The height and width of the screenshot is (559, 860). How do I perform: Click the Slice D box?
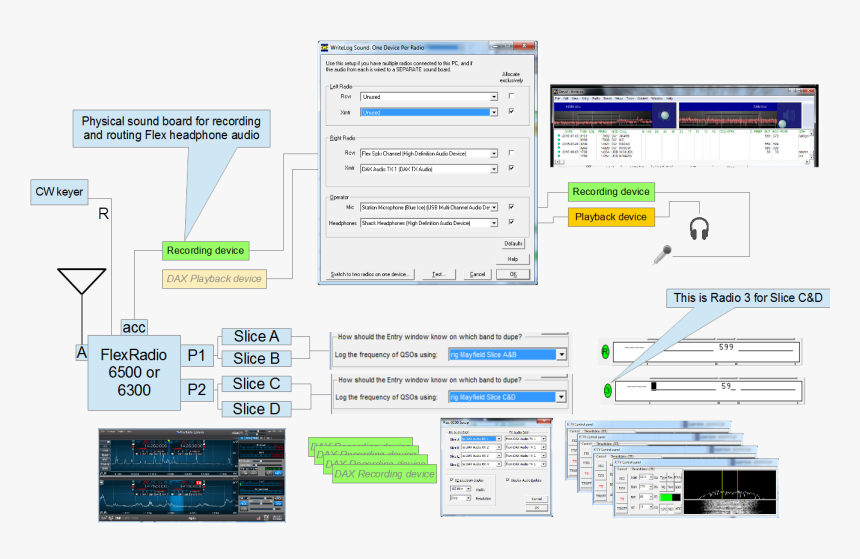pos(256,409)
